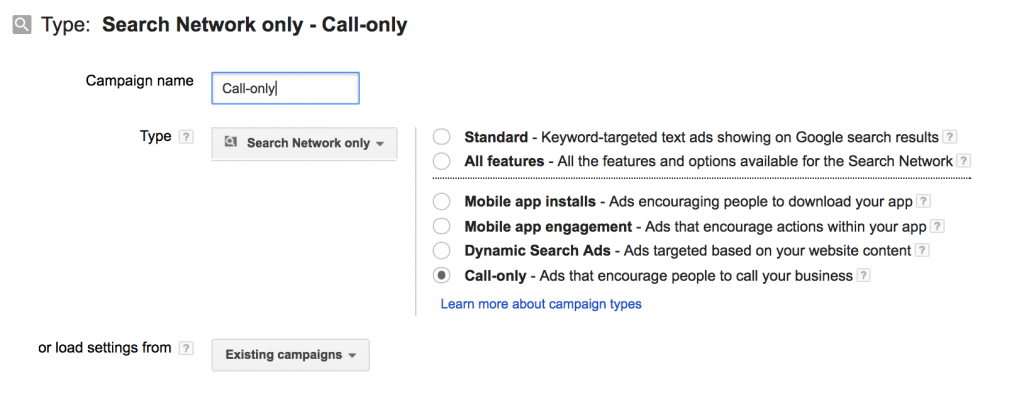This screenshot has width=1024, height=413.
Task: Open help for Mobile app installs
Action: pyautogui.click(x=923, y=201)
